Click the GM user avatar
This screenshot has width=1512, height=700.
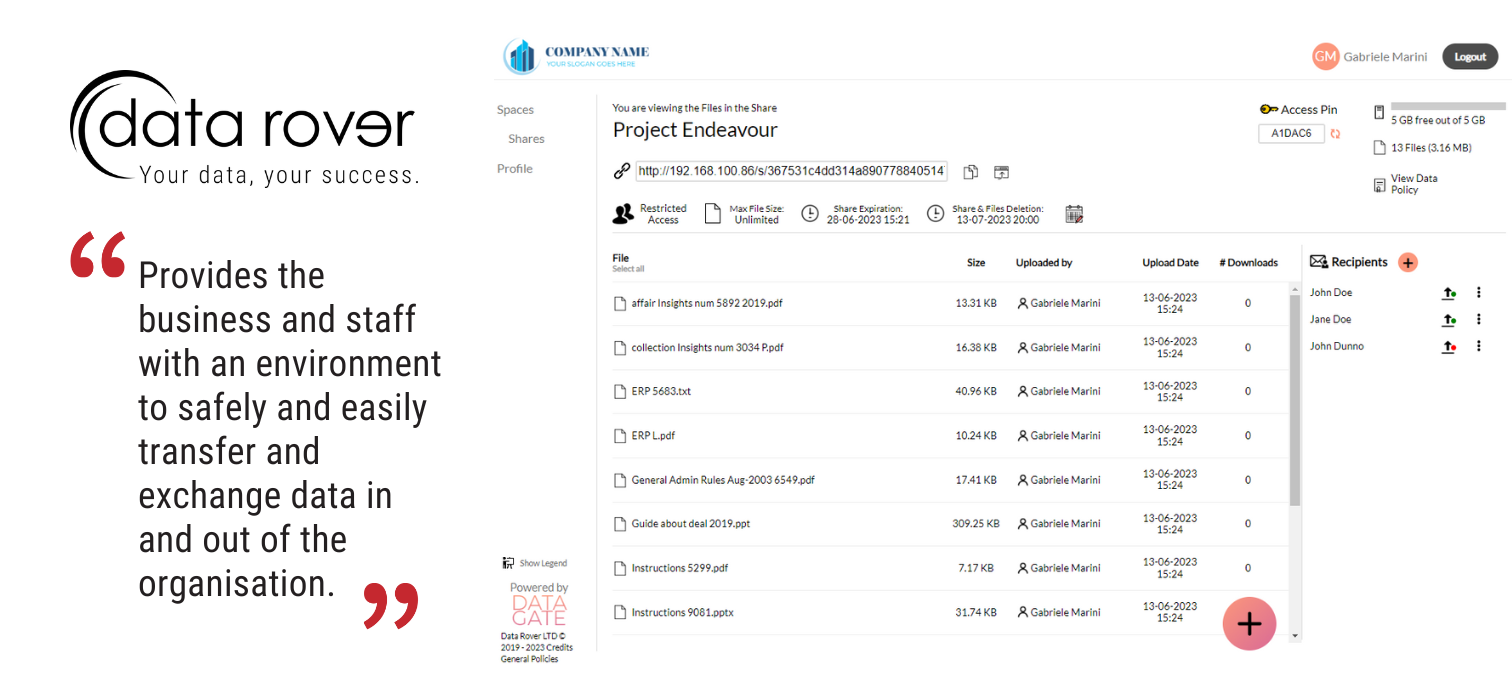tap(1325, 57)
